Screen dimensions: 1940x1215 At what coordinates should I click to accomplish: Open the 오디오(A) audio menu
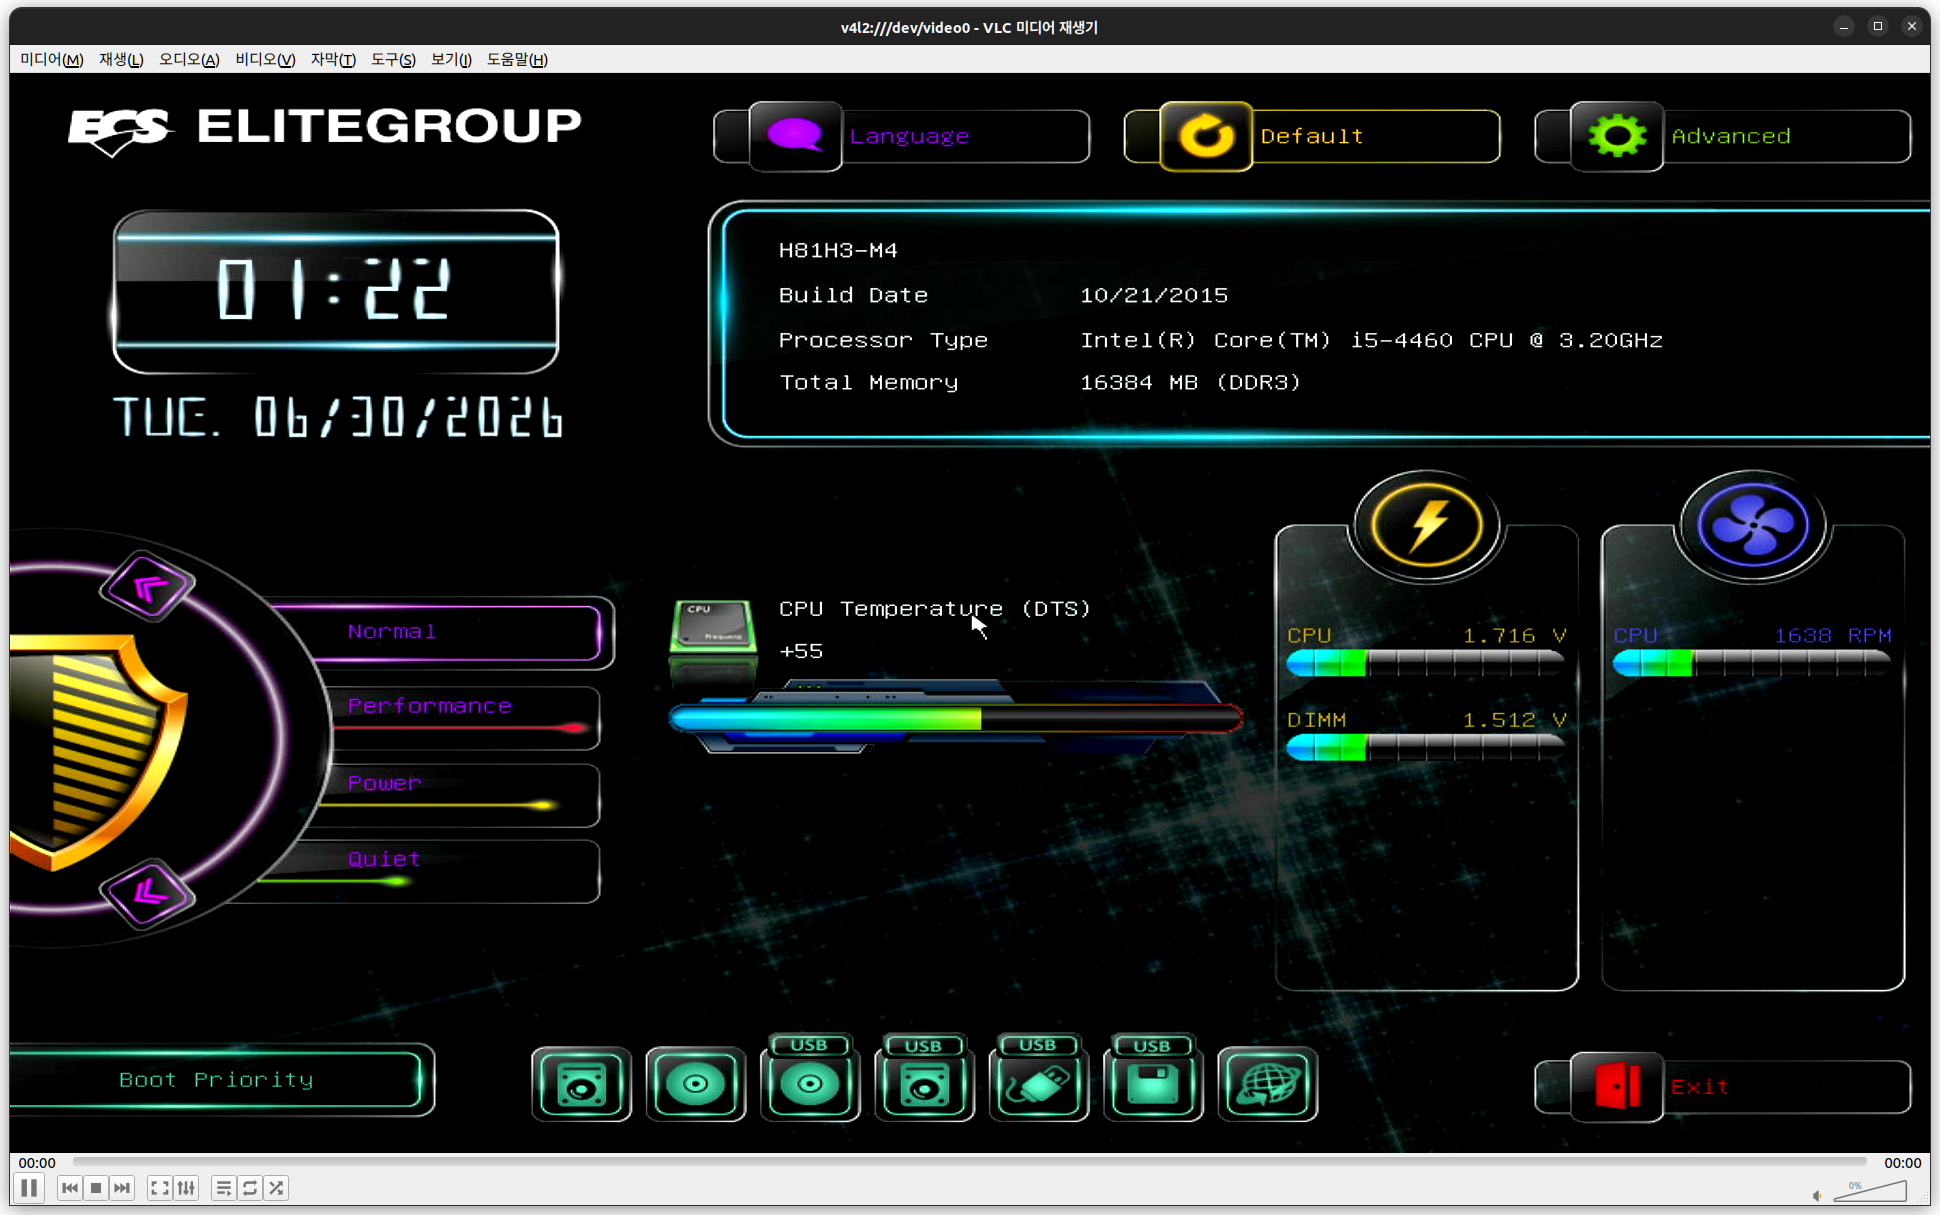tap(189, 59)
